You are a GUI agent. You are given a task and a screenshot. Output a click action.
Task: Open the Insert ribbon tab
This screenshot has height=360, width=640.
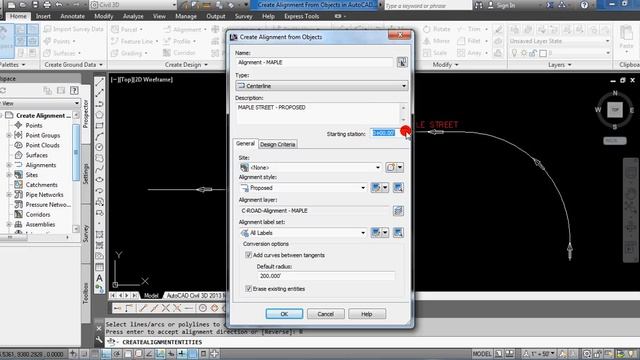[x=43, y=16]
